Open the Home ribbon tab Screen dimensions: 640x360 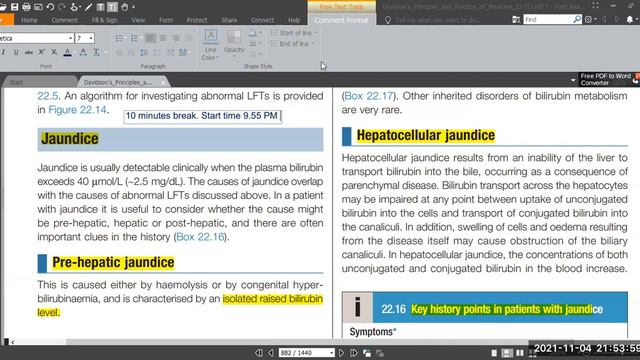(29, 20)
